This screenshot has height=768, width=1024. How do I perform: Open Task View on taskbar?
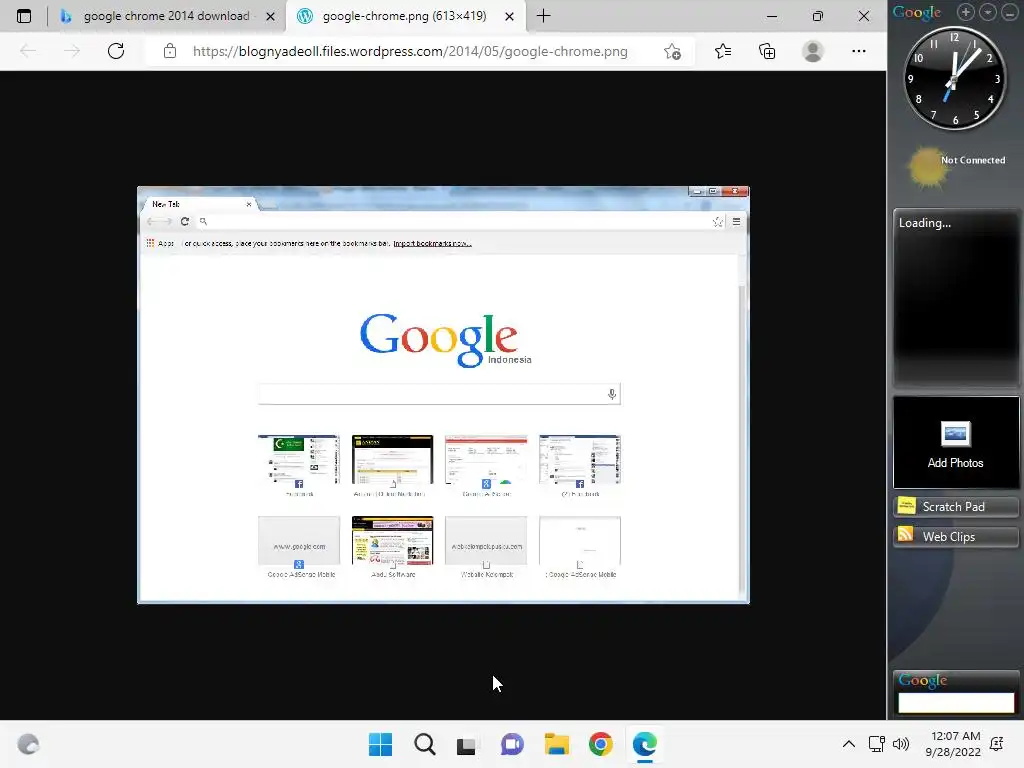[x=466, y=744]
